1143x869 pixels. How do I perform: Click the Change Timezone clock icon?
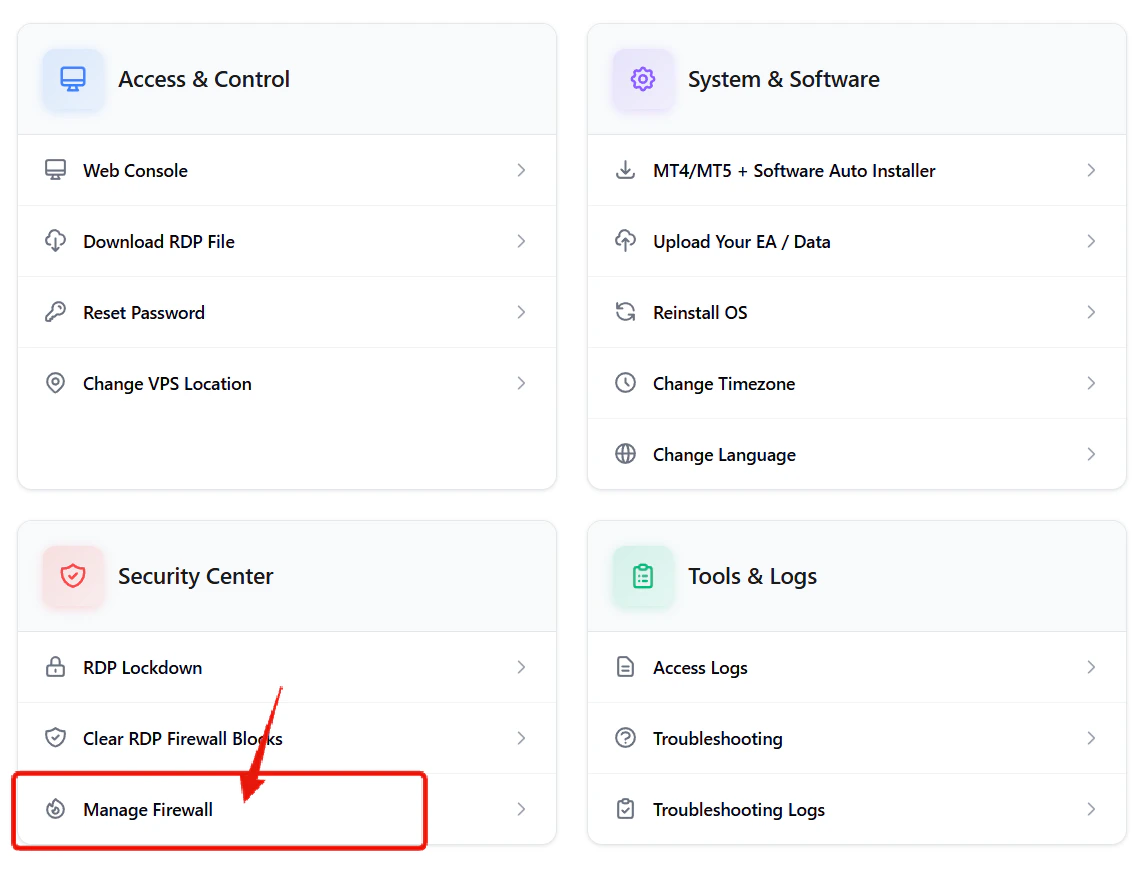point(625,383)
